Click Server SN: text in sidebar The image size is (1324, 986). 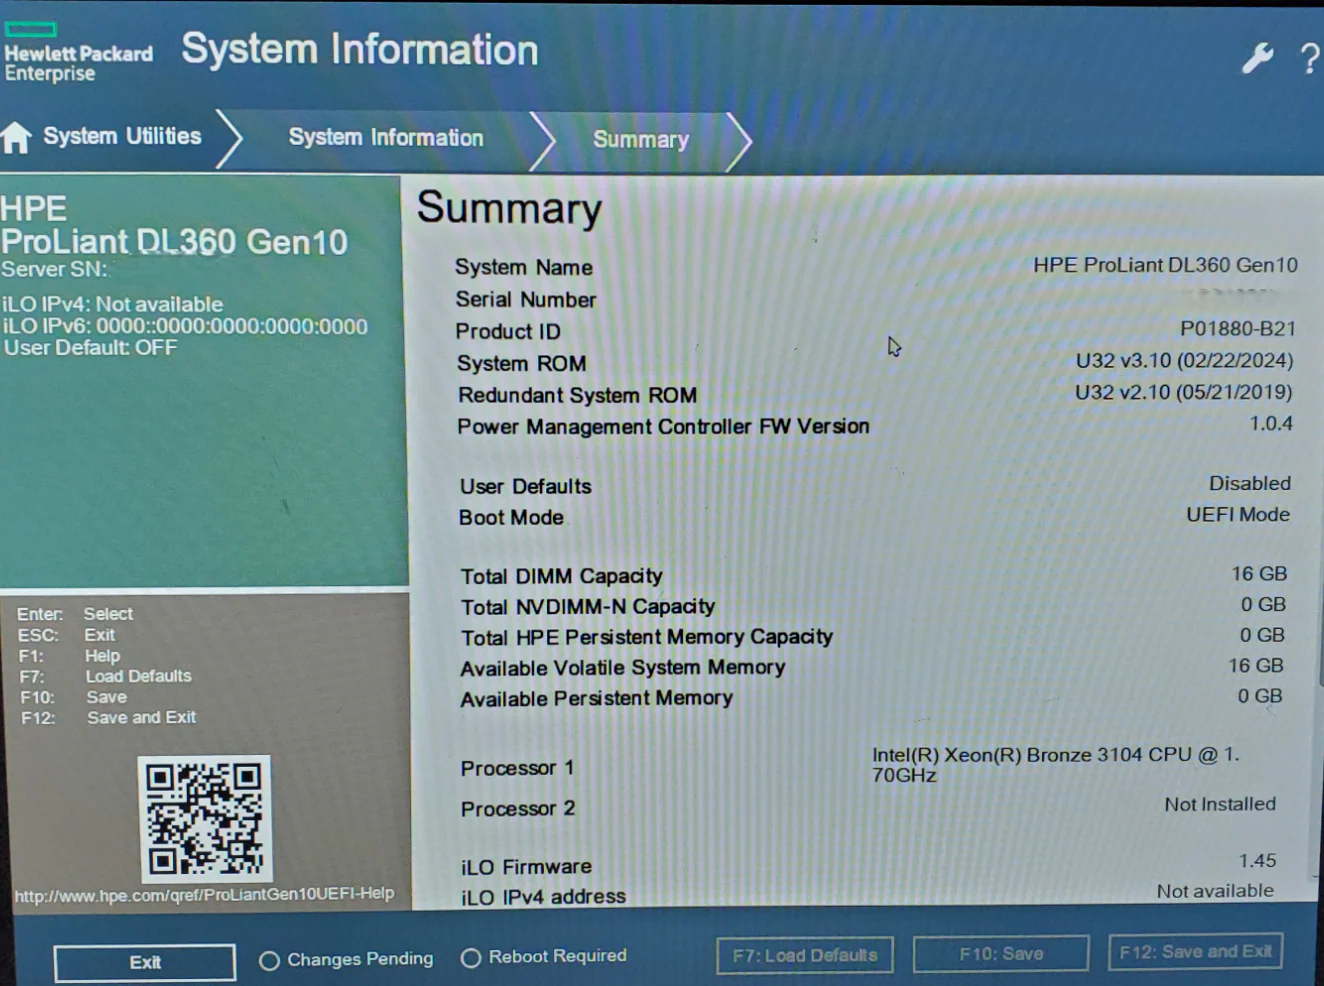click(x=54, y=269)
